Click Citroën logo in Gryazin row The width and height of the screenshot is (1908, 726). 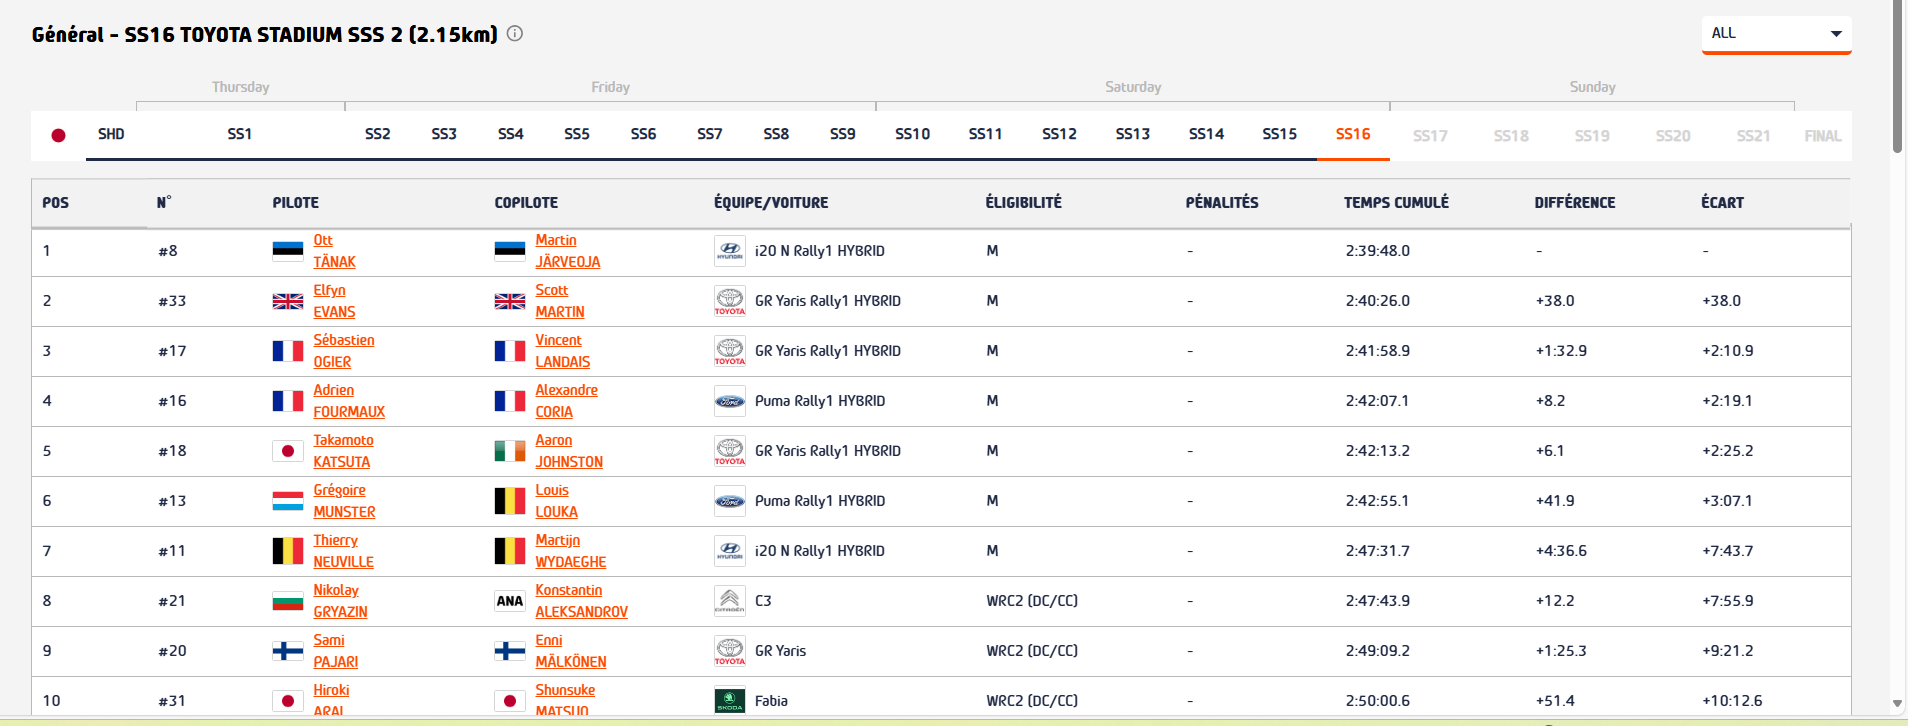pos(730,601)
